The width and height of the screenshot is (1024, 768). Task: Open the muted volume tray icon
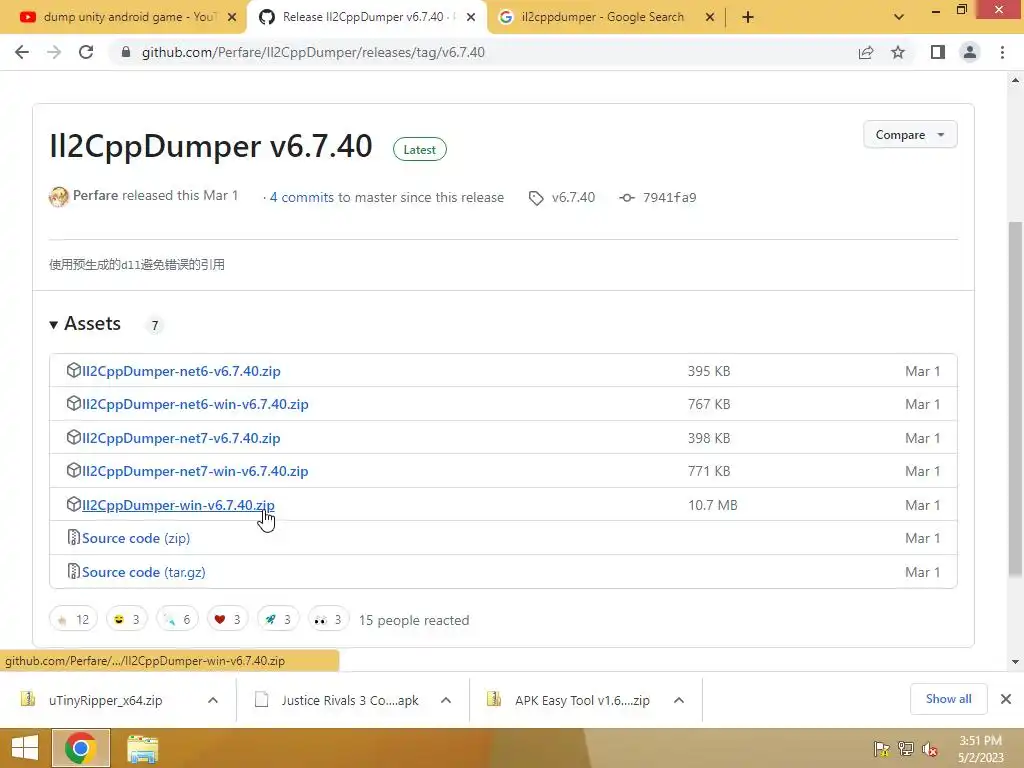point(930,749)
